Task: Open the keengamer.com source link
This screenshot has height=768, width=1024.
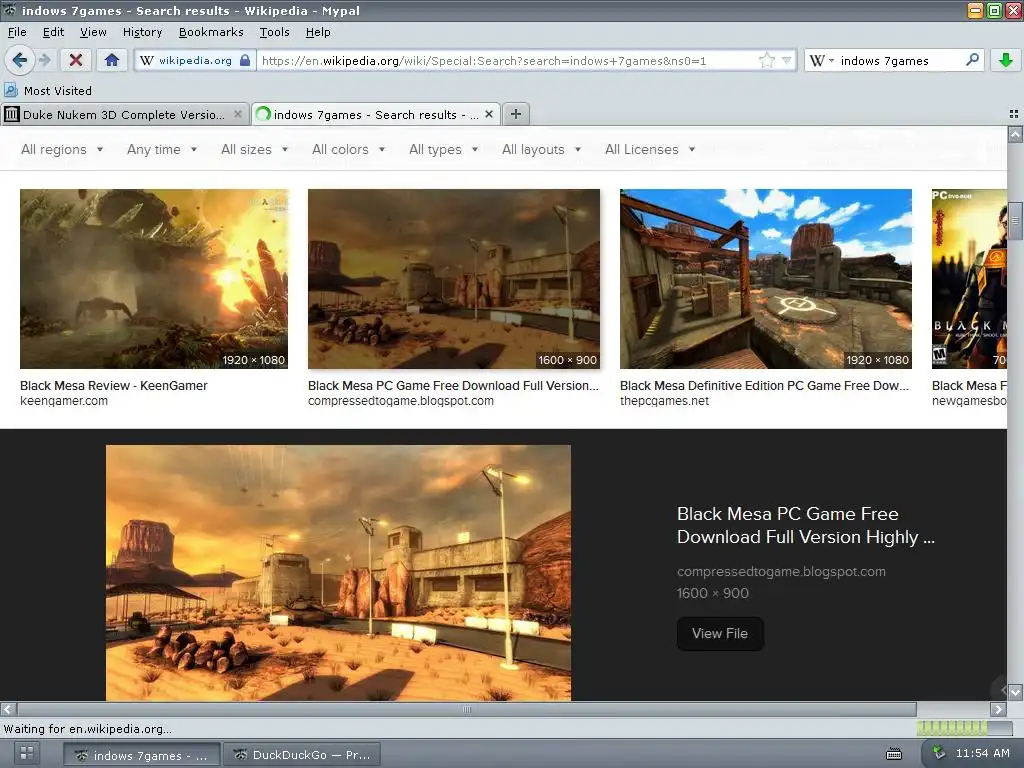Action: [x=64, y=401]
